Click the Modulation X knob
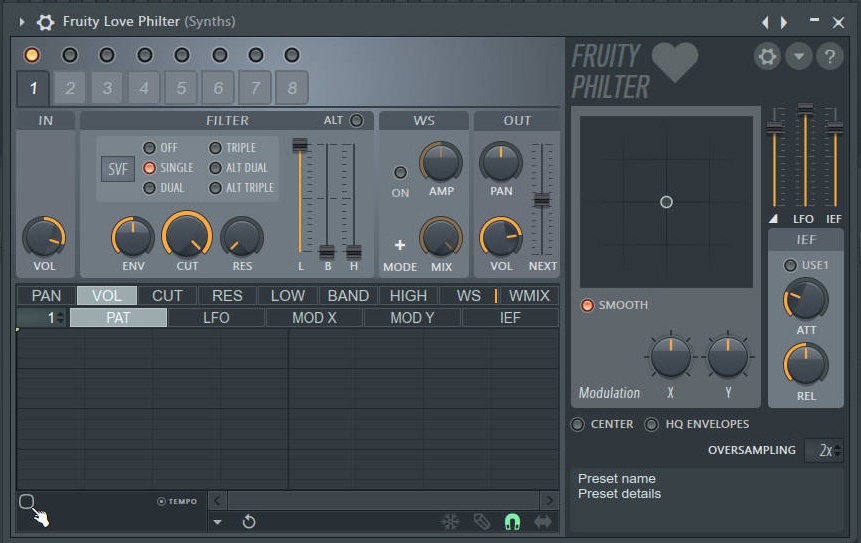The image size is (861, 543). [x=670, y=356]
